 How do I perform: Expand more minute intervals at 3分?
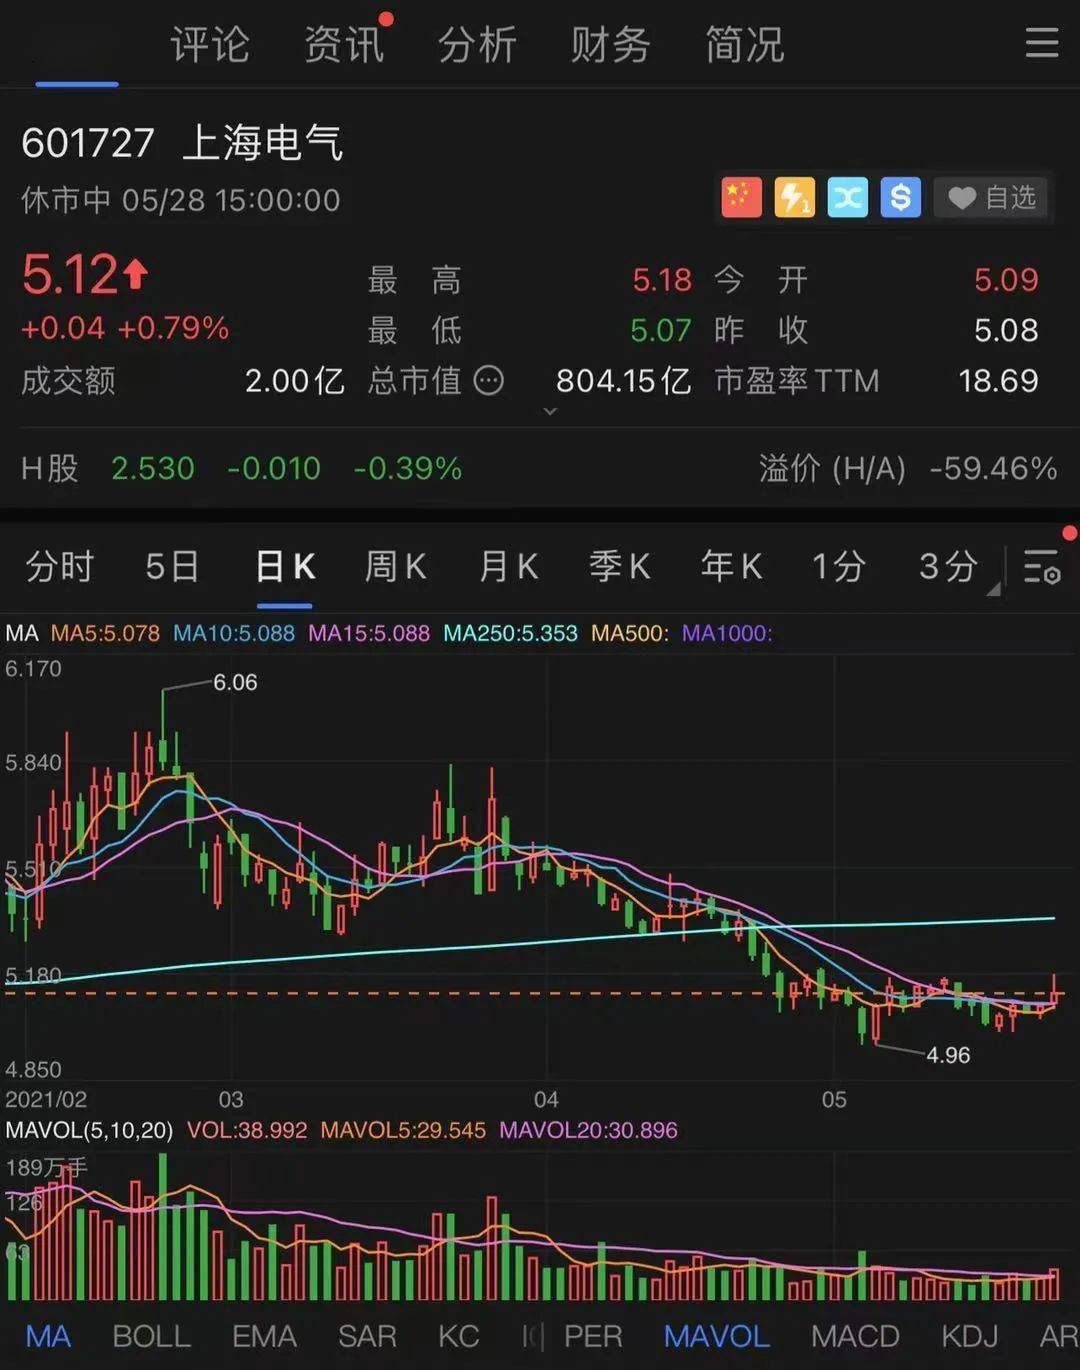992,590
